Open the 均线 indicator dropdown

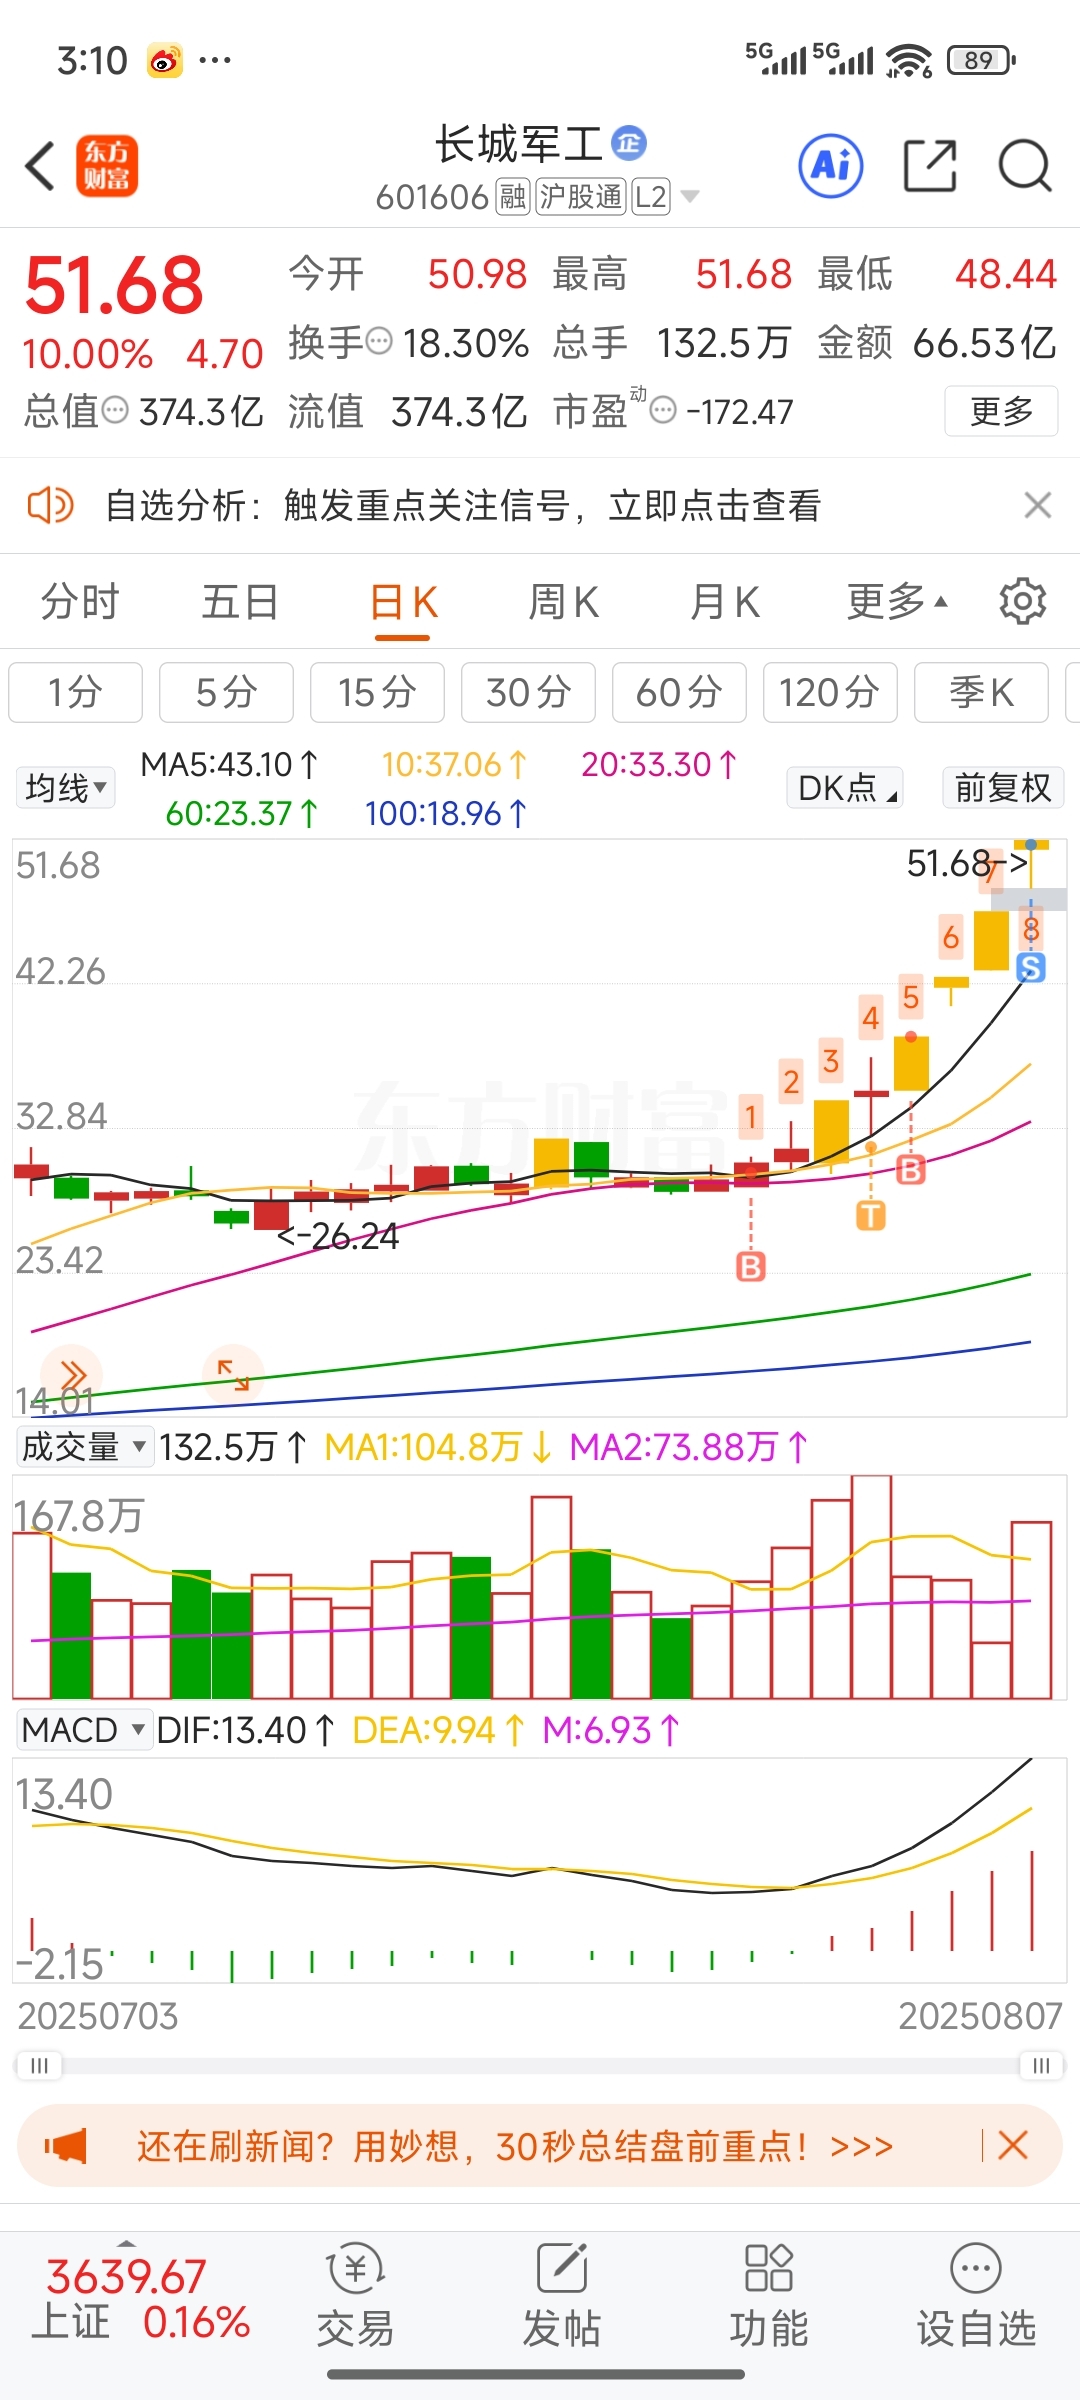[65, 788]
